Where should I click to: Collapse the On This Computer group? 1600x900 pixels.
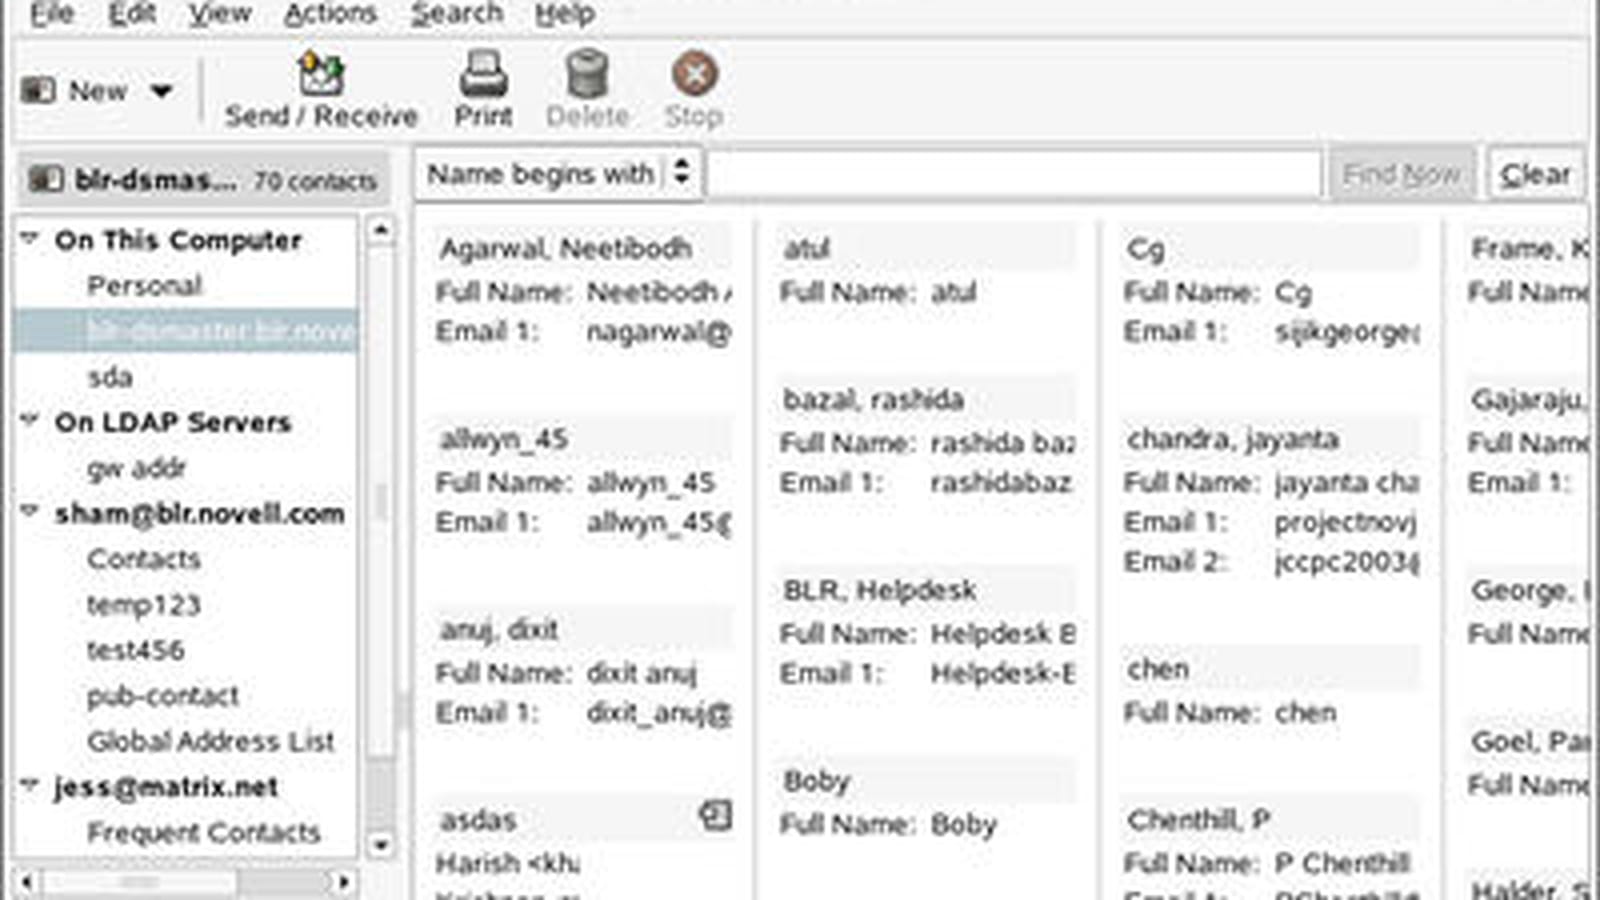pos(30,239)
